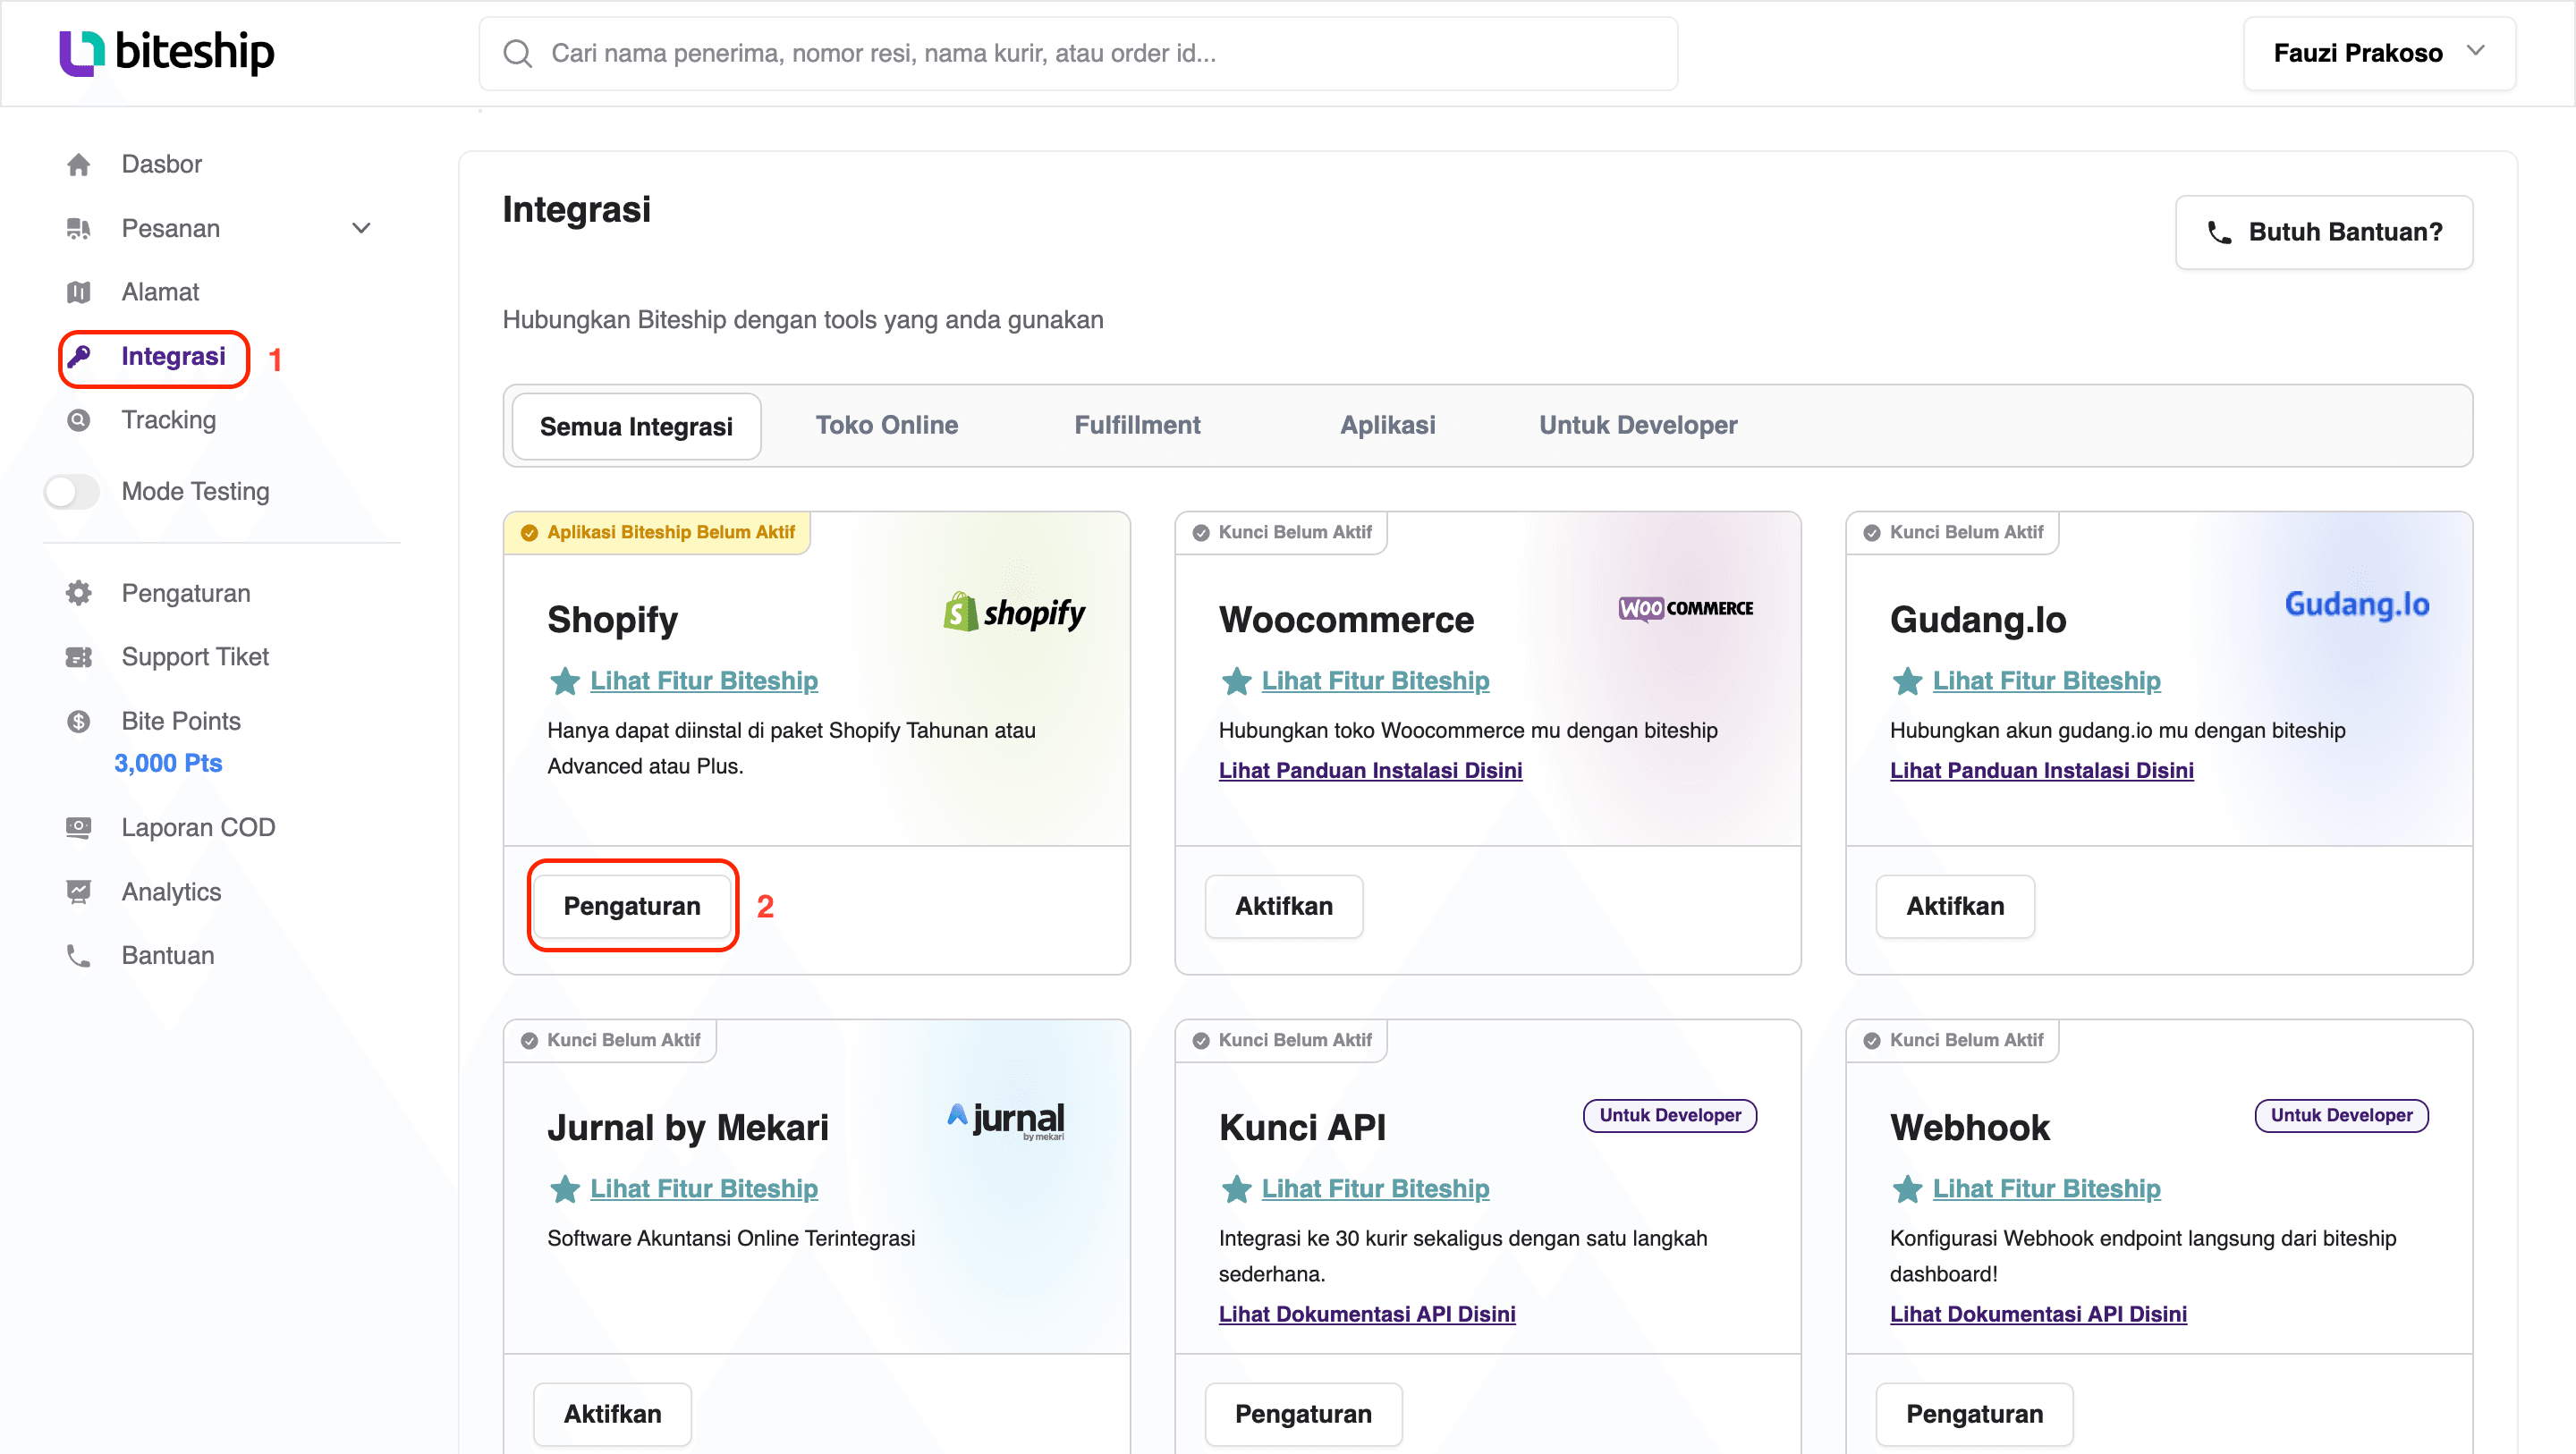Click the biteship logo
2576x1454 pixels.
[166, 52]
